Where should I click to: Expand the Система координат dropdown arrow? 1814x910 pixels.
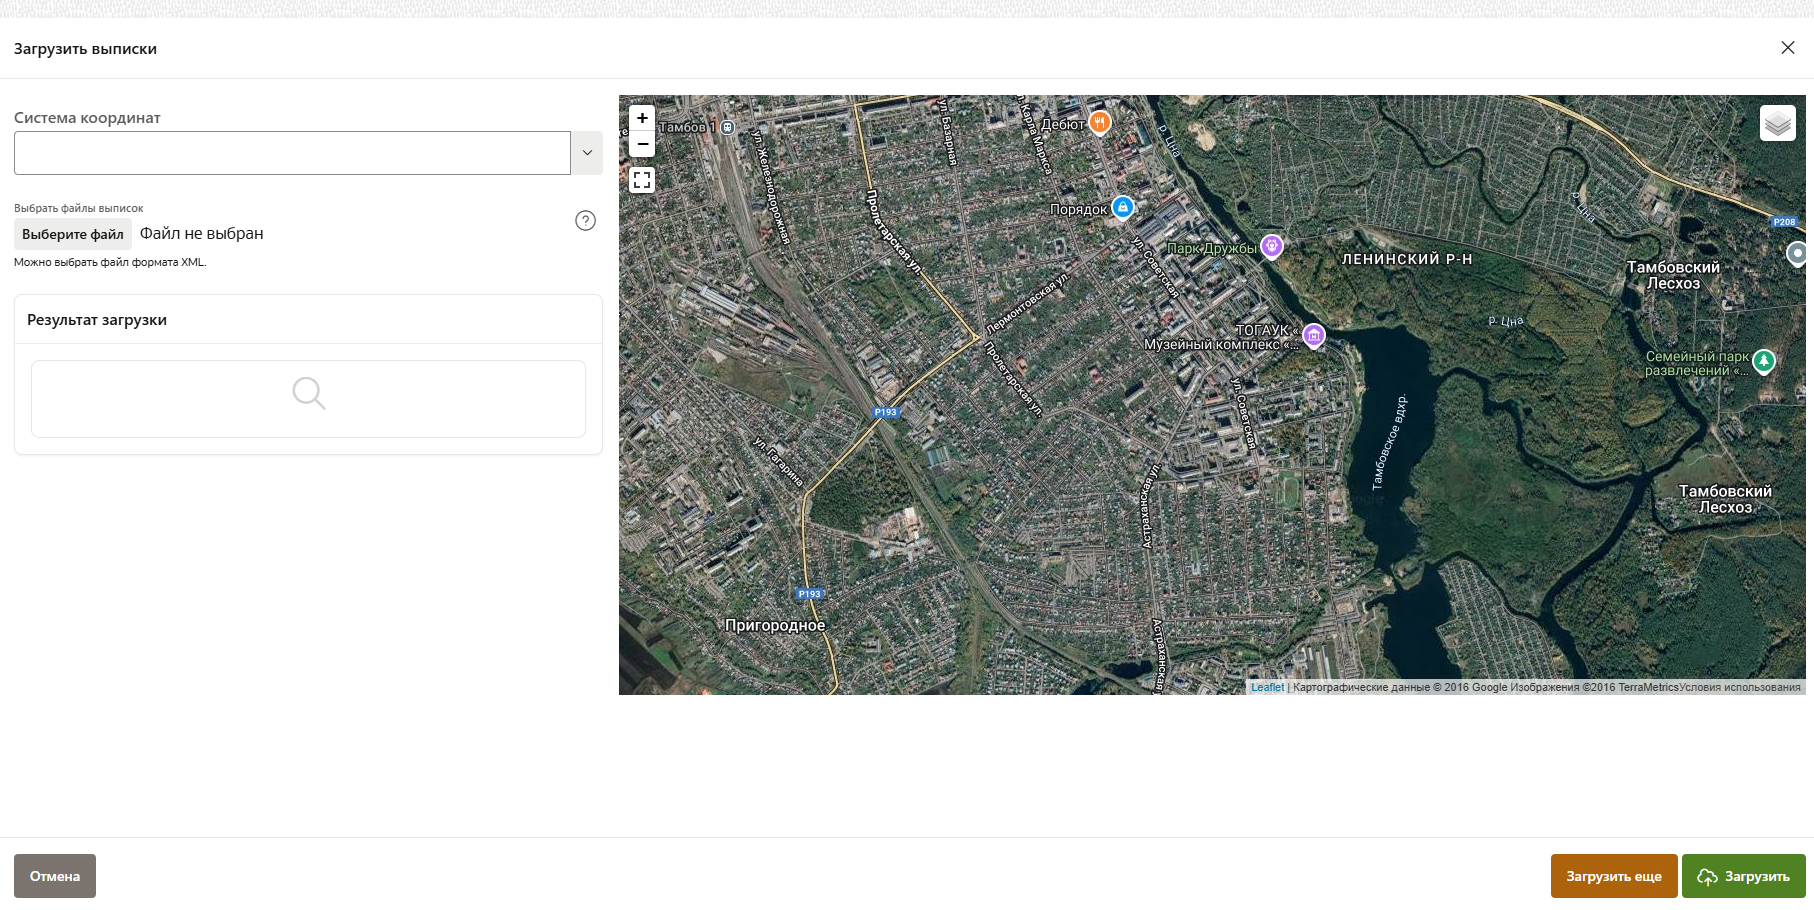pos(587,153)
